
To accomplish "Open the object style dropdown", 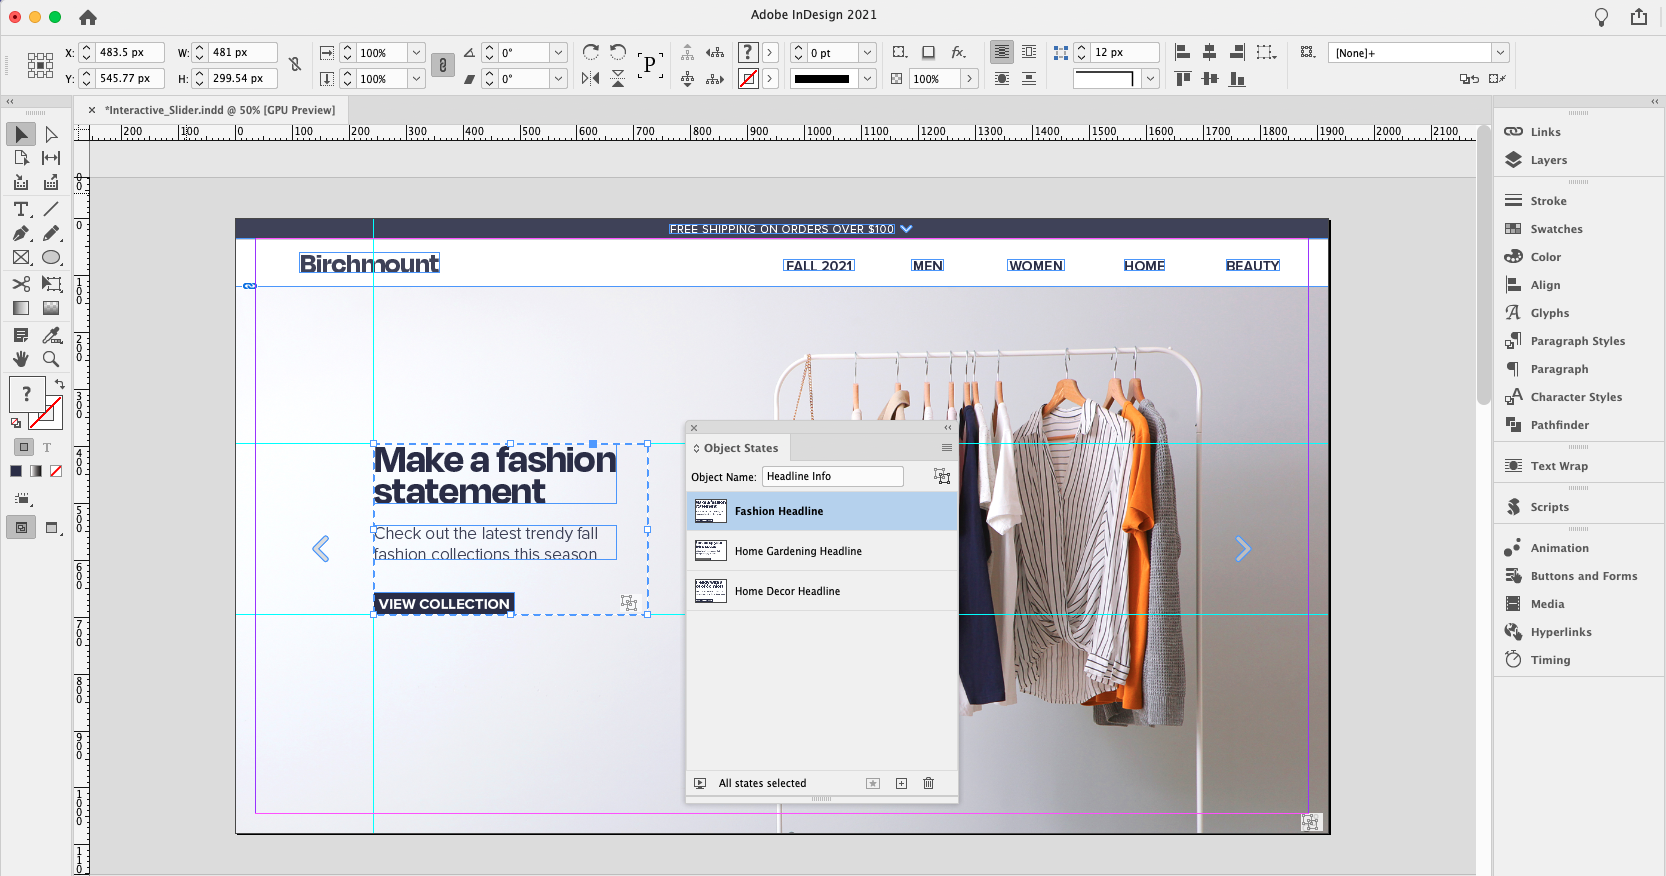I will [1500, 52].
